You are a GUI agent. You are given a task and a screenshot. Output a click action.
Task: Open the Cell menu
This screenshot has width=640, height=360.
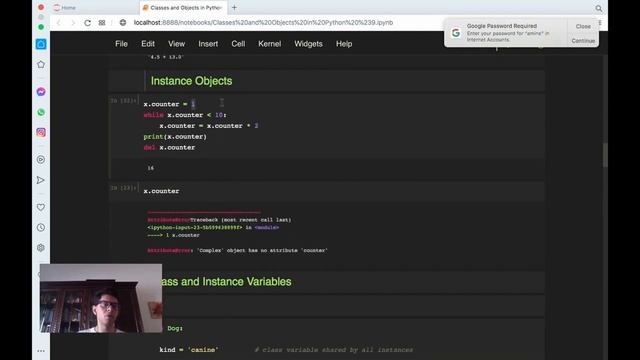click(x=238, y=44)
